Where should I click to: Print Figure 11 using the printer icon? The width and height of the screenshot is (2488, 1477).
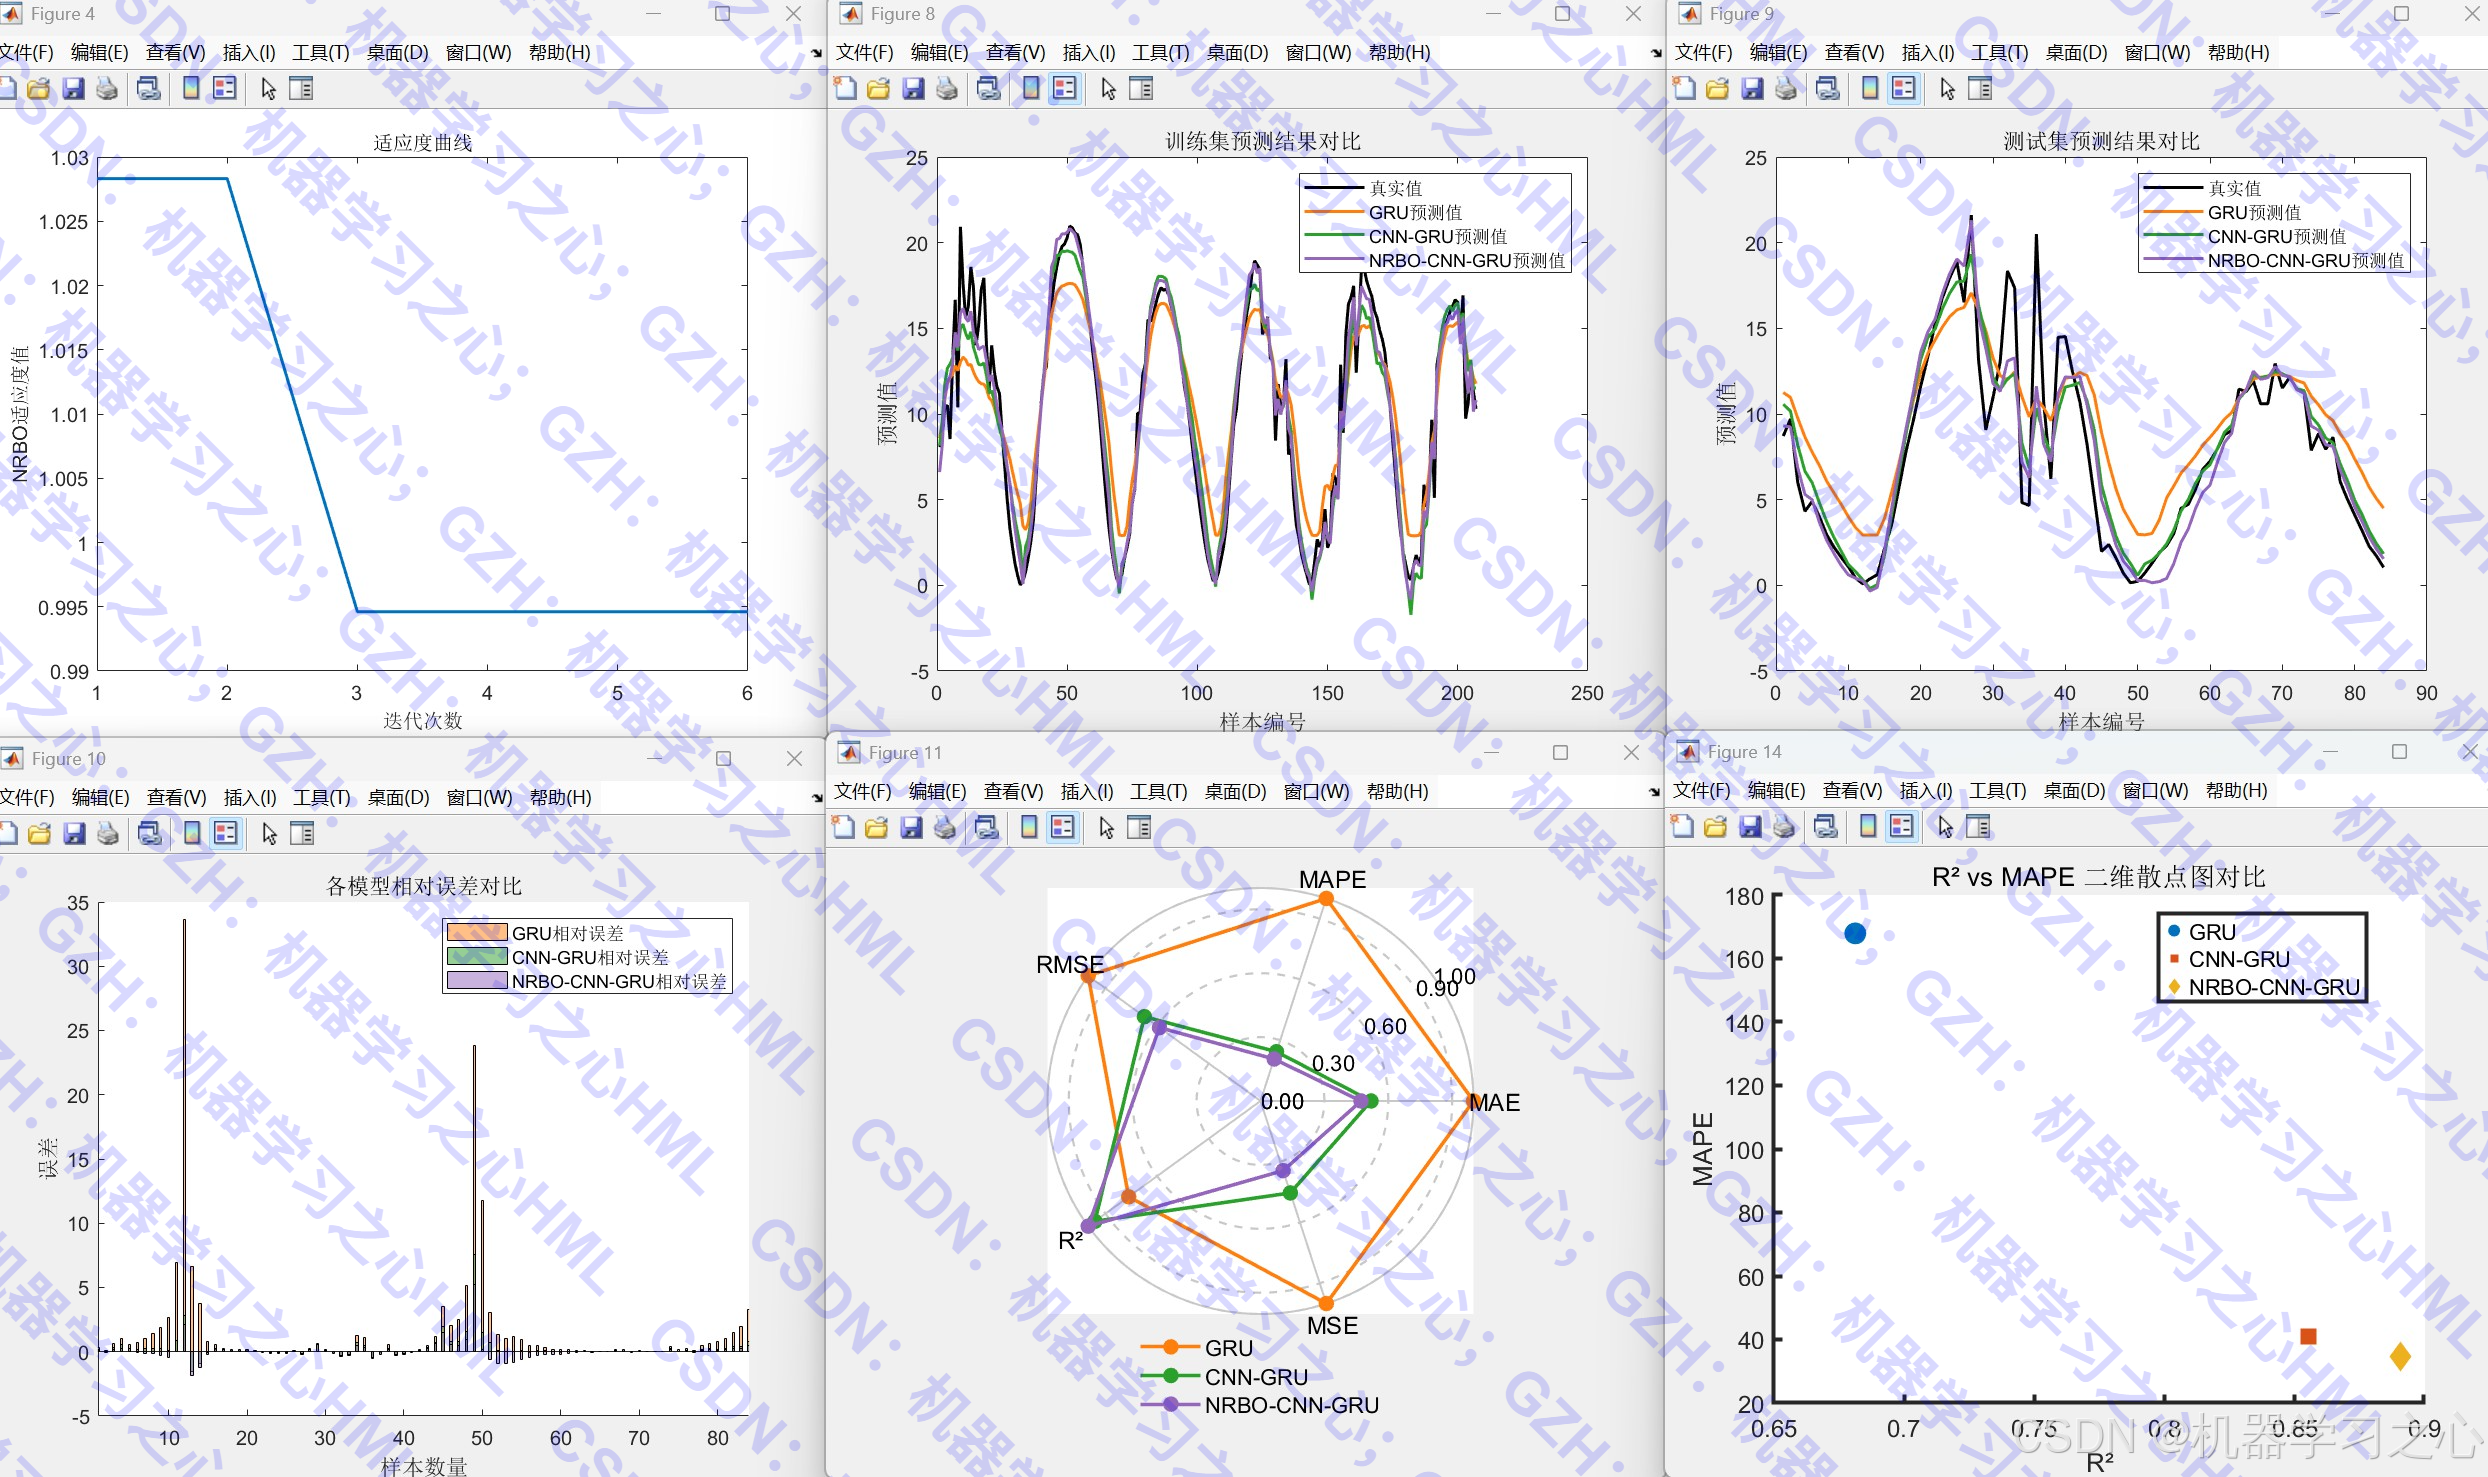point(944,828)
